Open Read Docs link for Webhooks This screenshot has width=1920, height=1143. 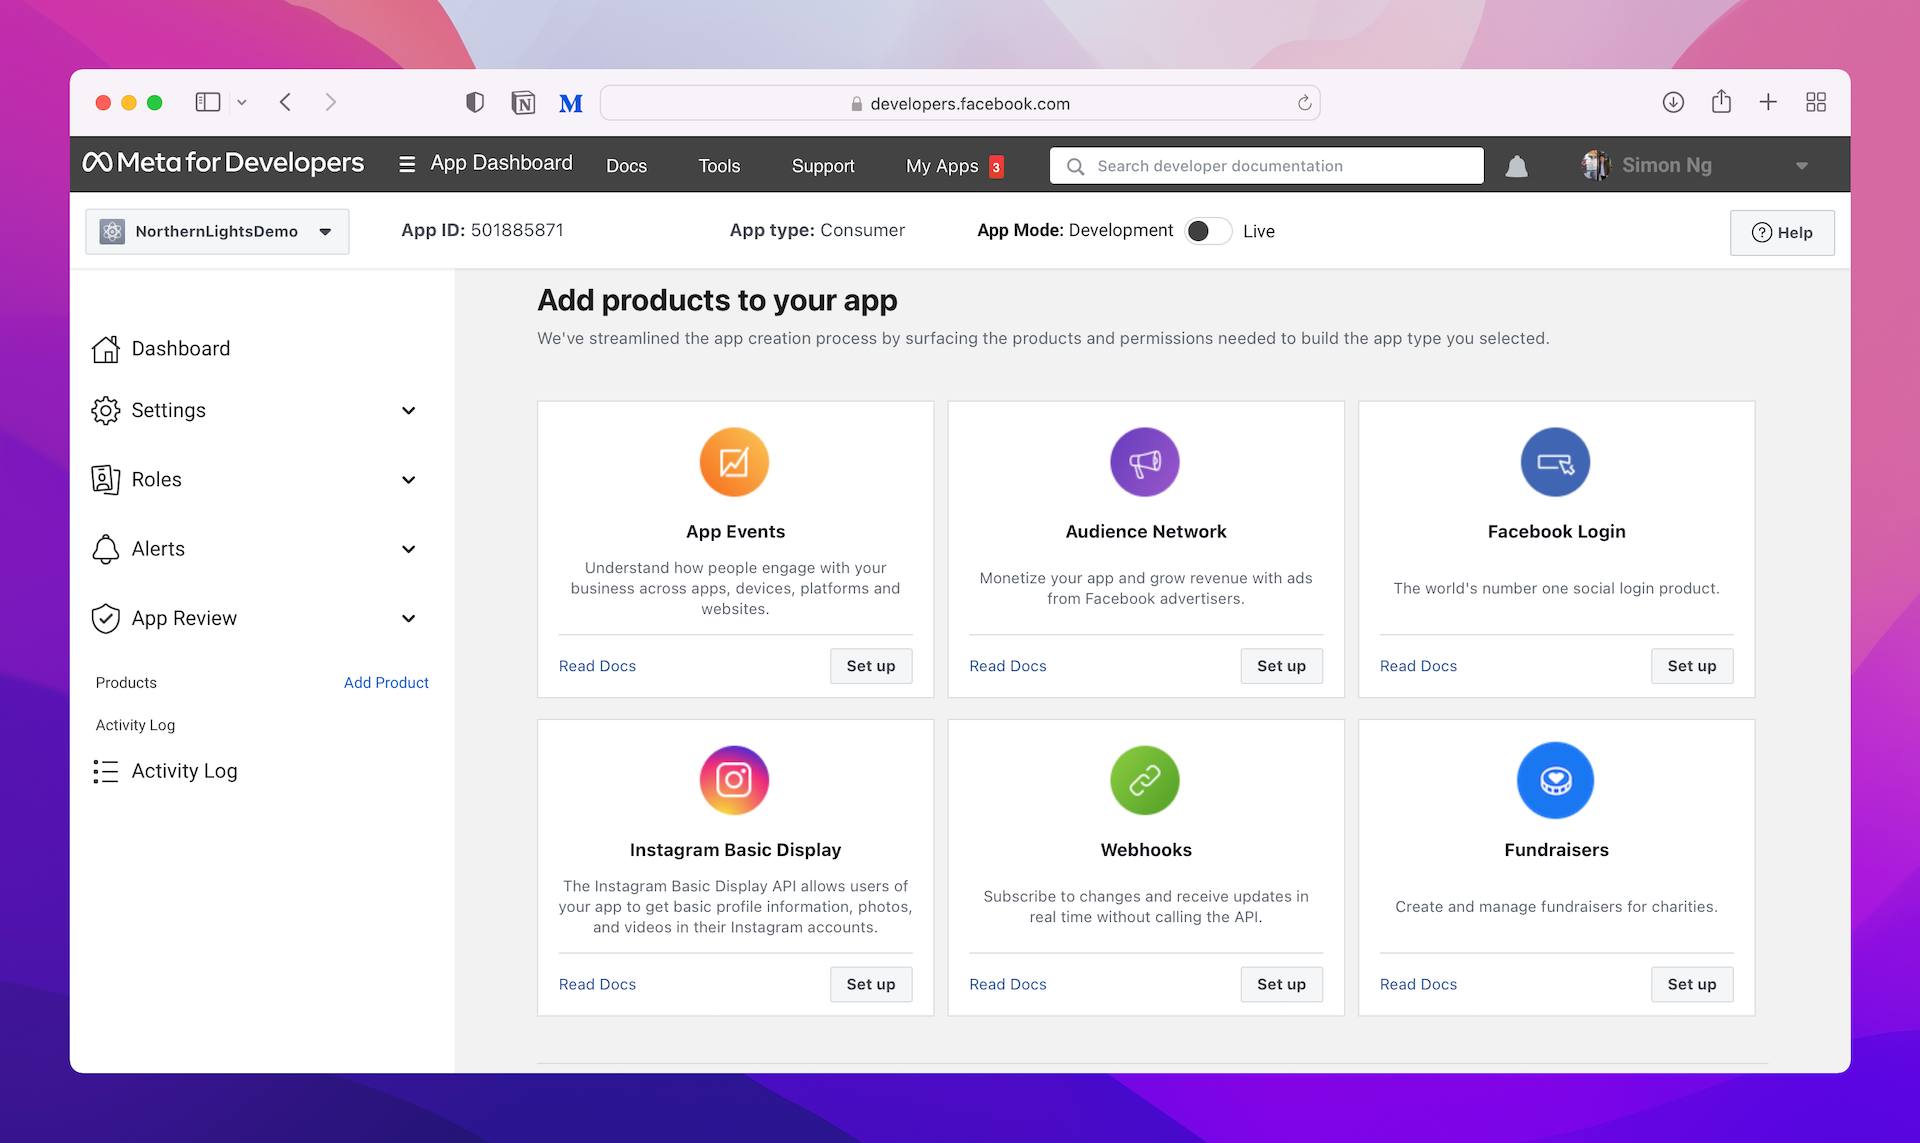pyautogui.click(x=1007, y=984)
